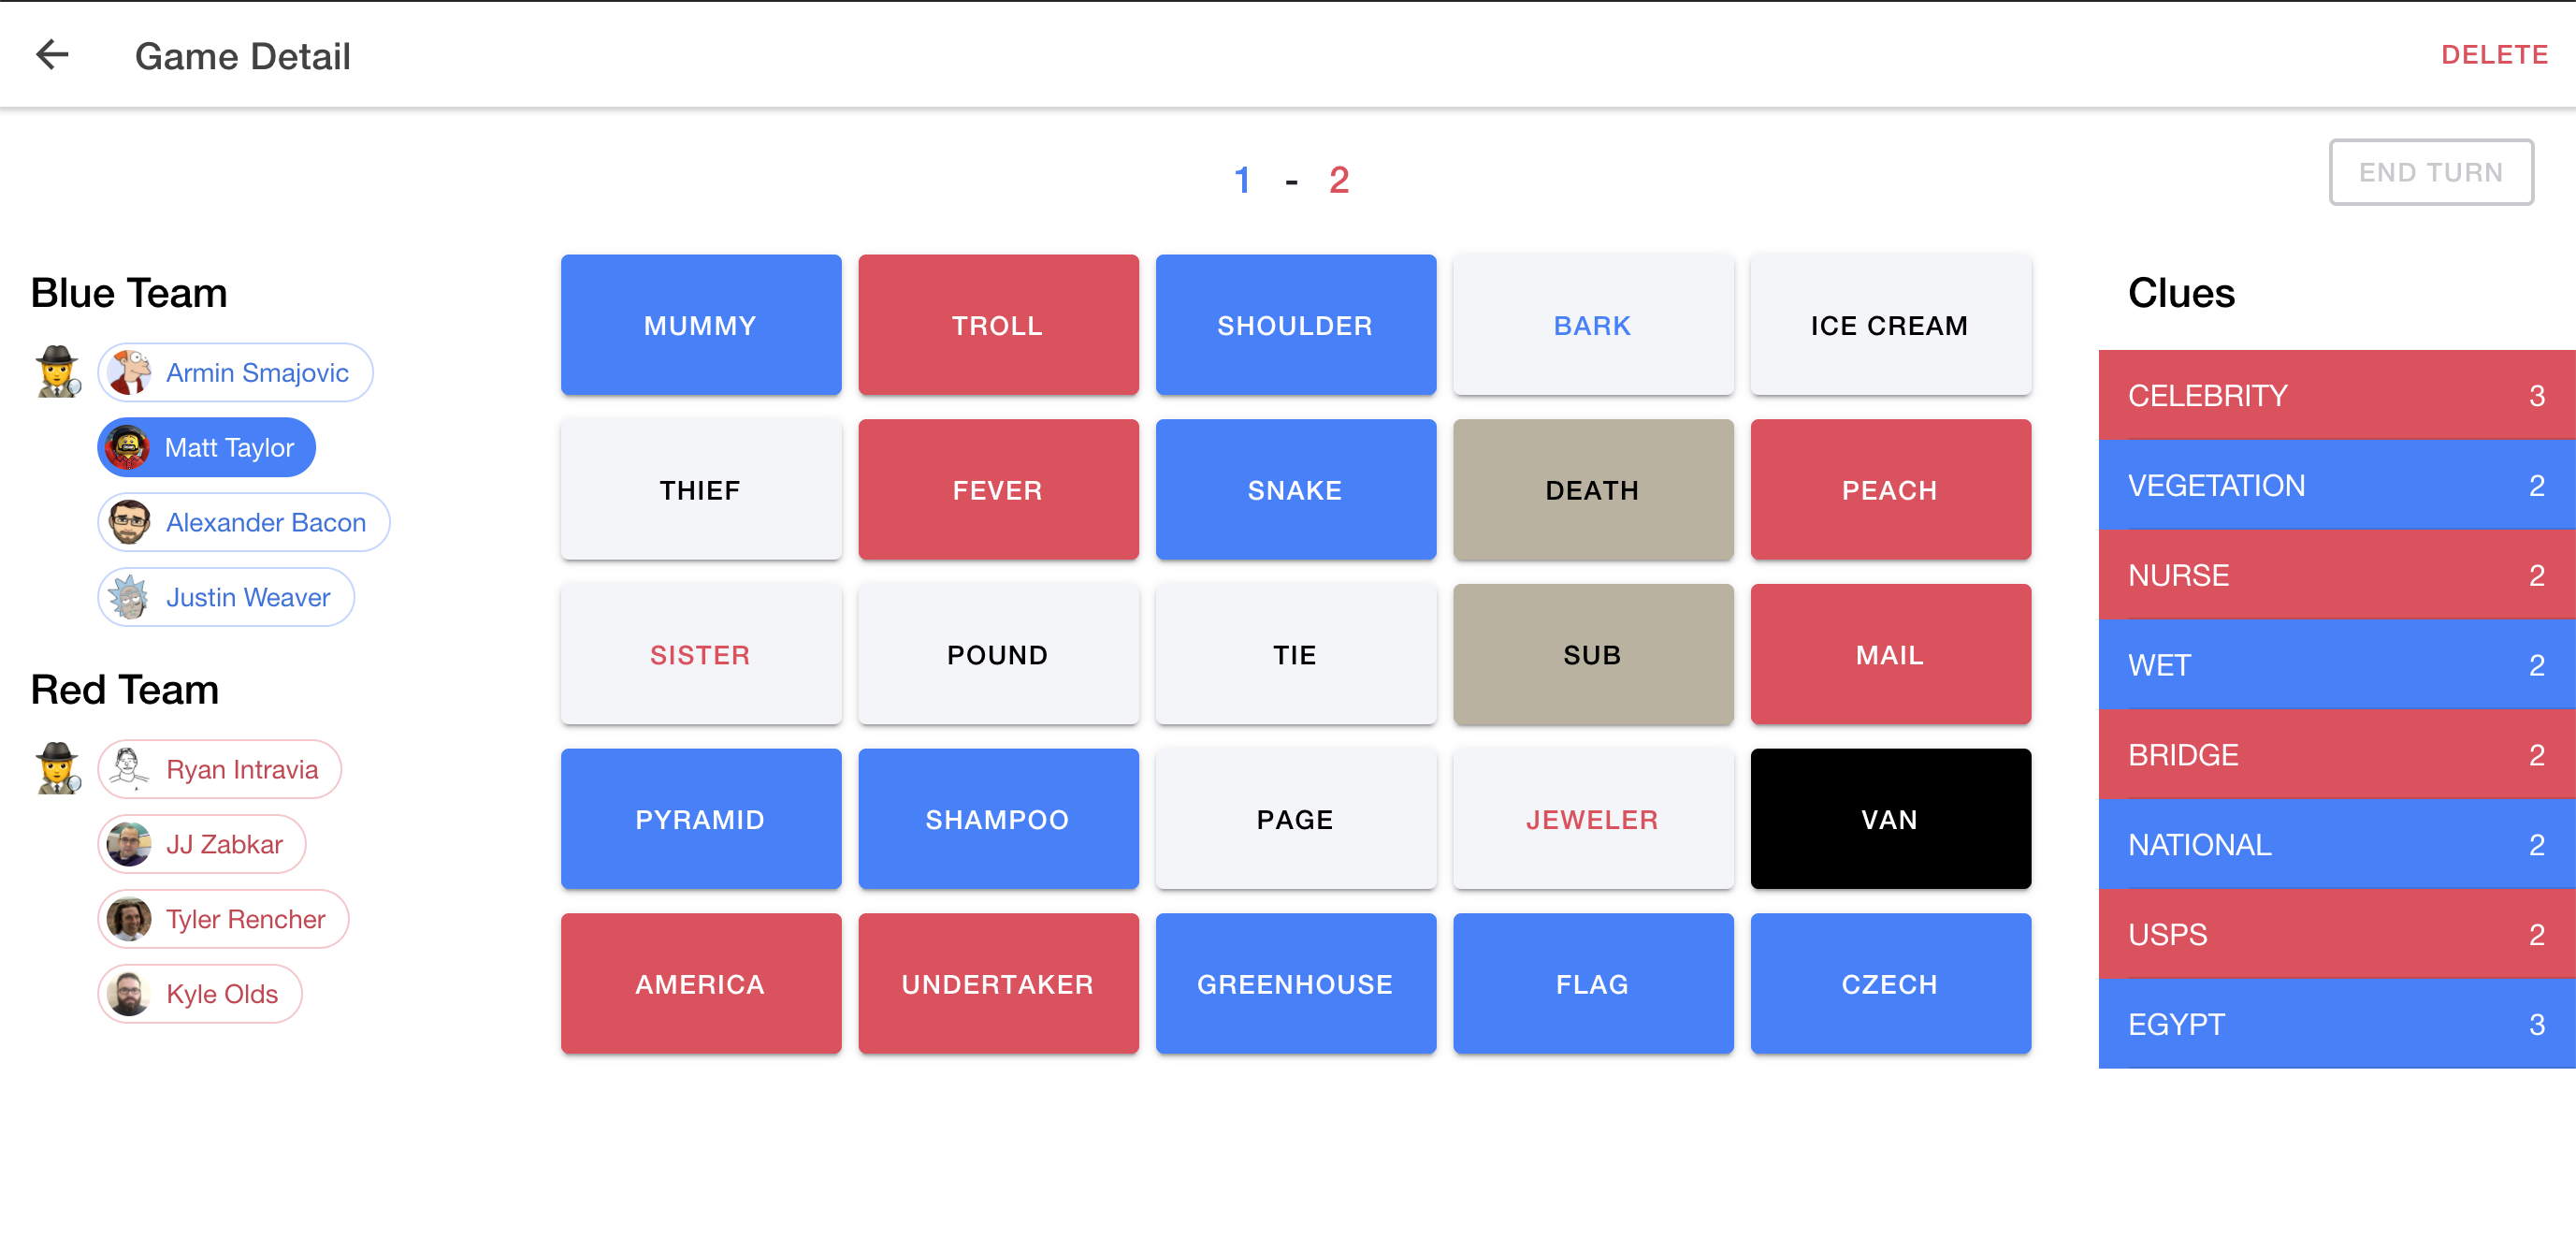The image size is (2576, 1252).
Task: Select the Matt Taylor player chip
Action: pyautogui.click(x=207, y=448)
